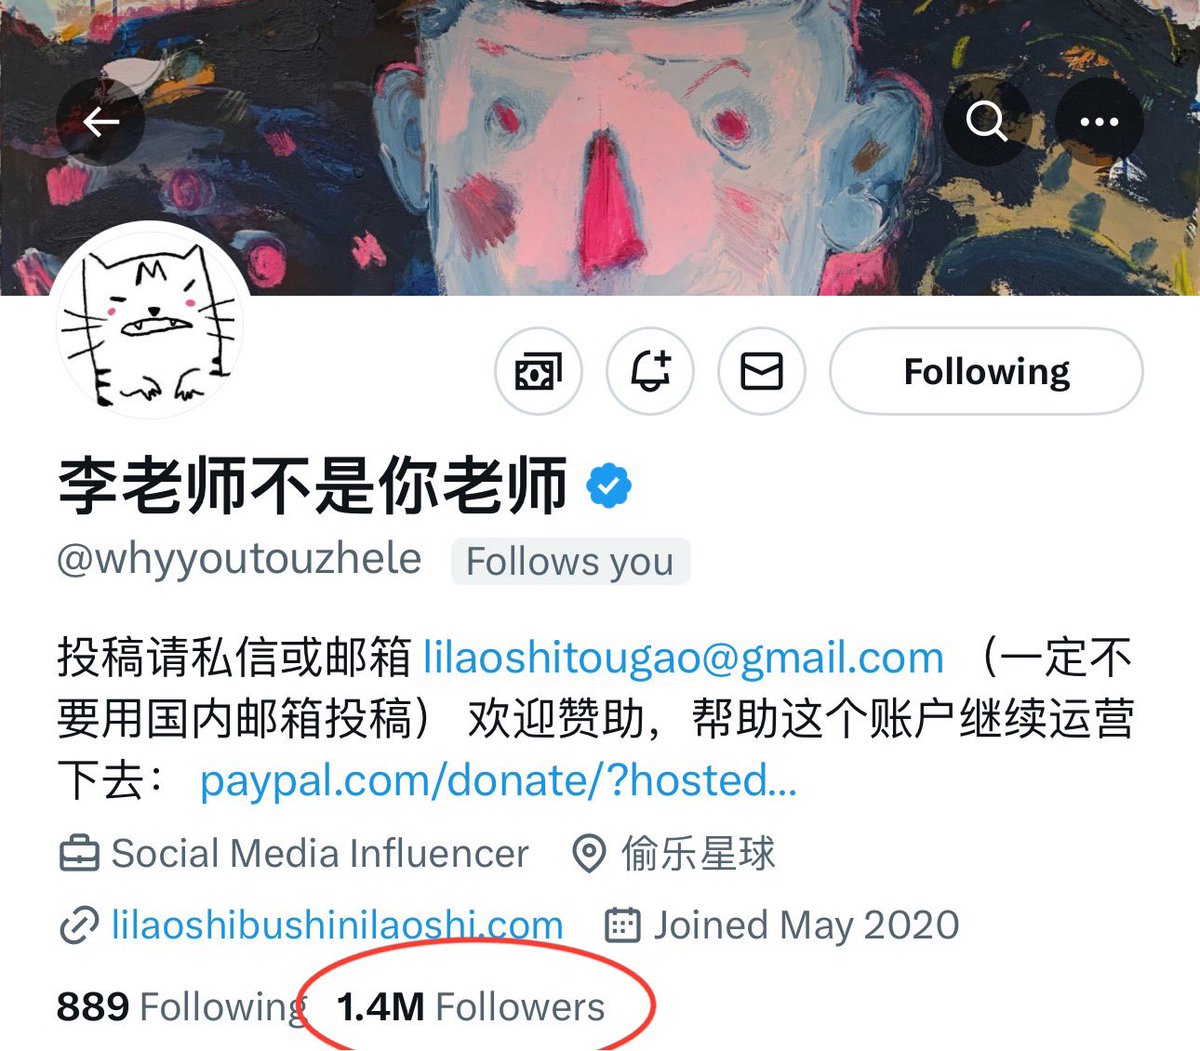Tap the location pin icon

coord(589,854)
